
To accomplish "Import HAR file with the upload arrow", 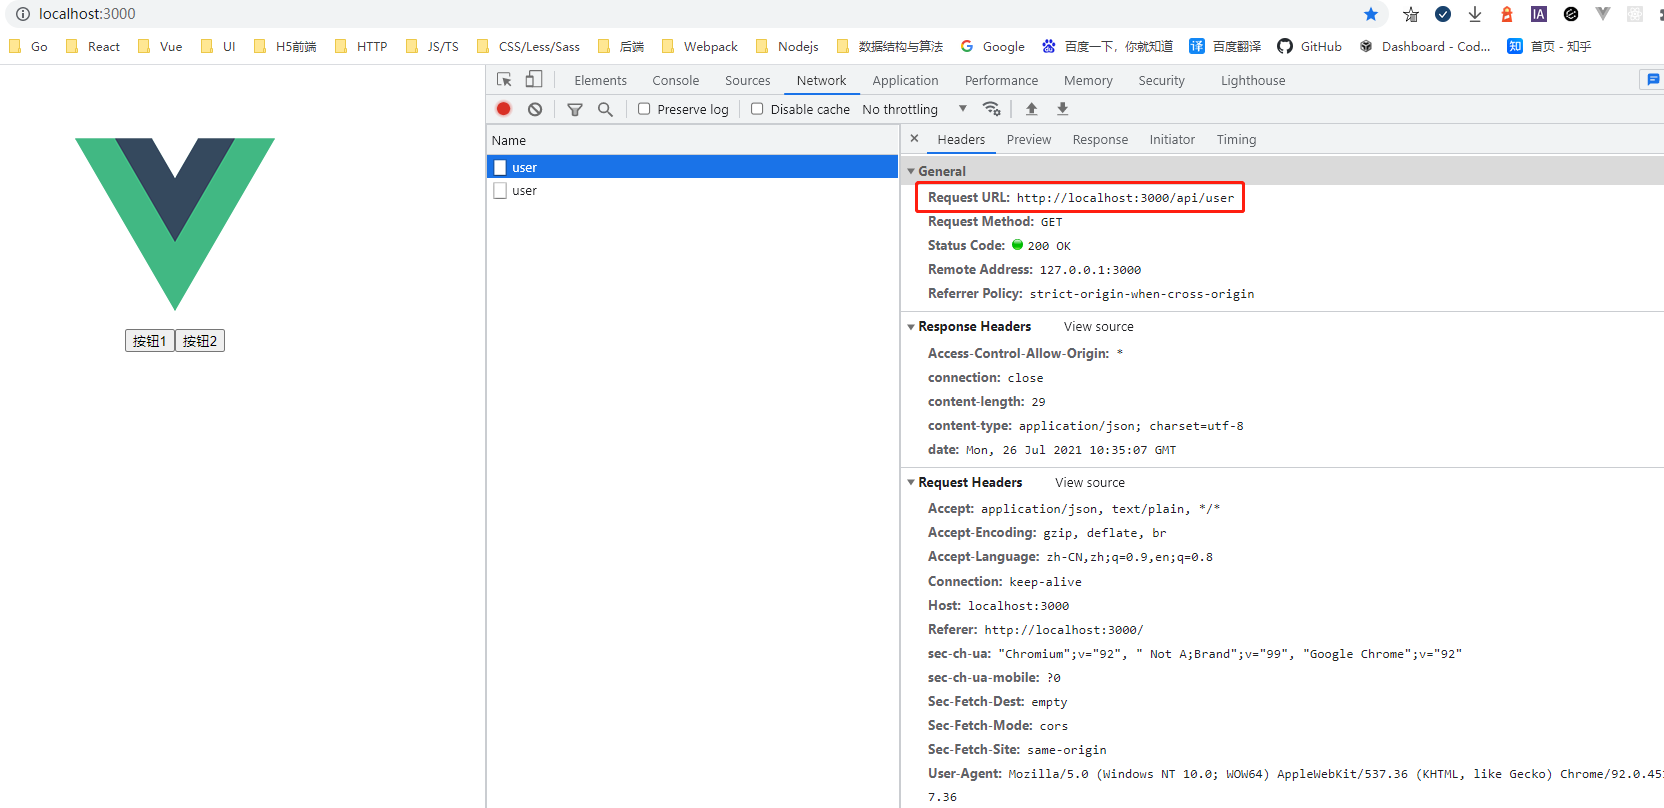I will point(1031,109).
